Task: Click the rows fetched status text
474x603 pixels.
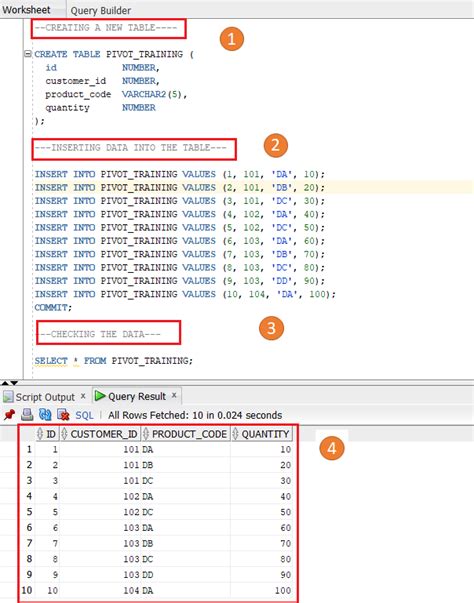Action: tap(195, 415)
